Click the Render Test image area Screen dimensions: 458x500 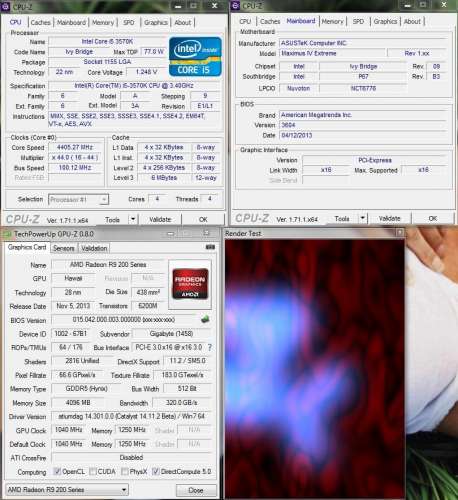tap(315, 369)
